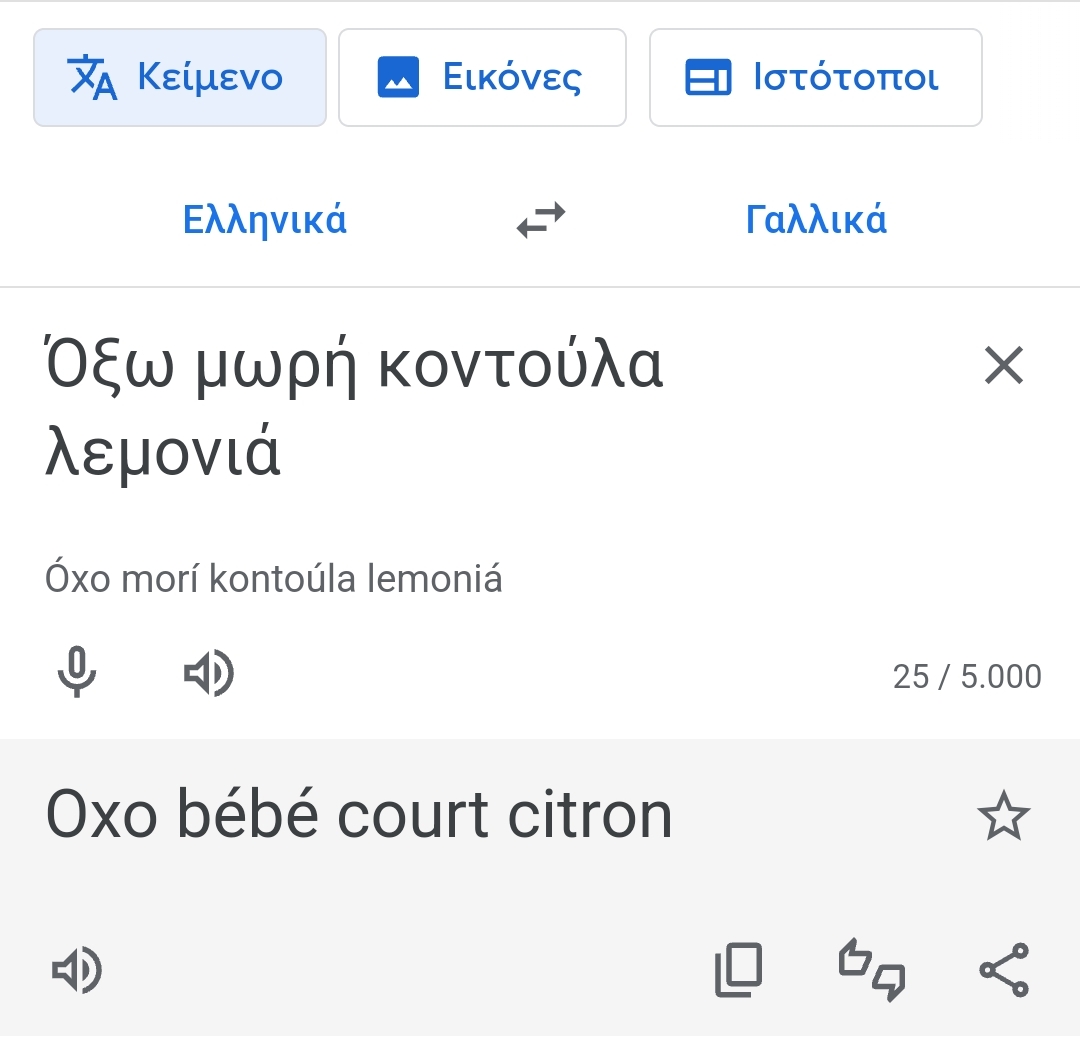Clear source text with X icon

(x=1004, y=366)
